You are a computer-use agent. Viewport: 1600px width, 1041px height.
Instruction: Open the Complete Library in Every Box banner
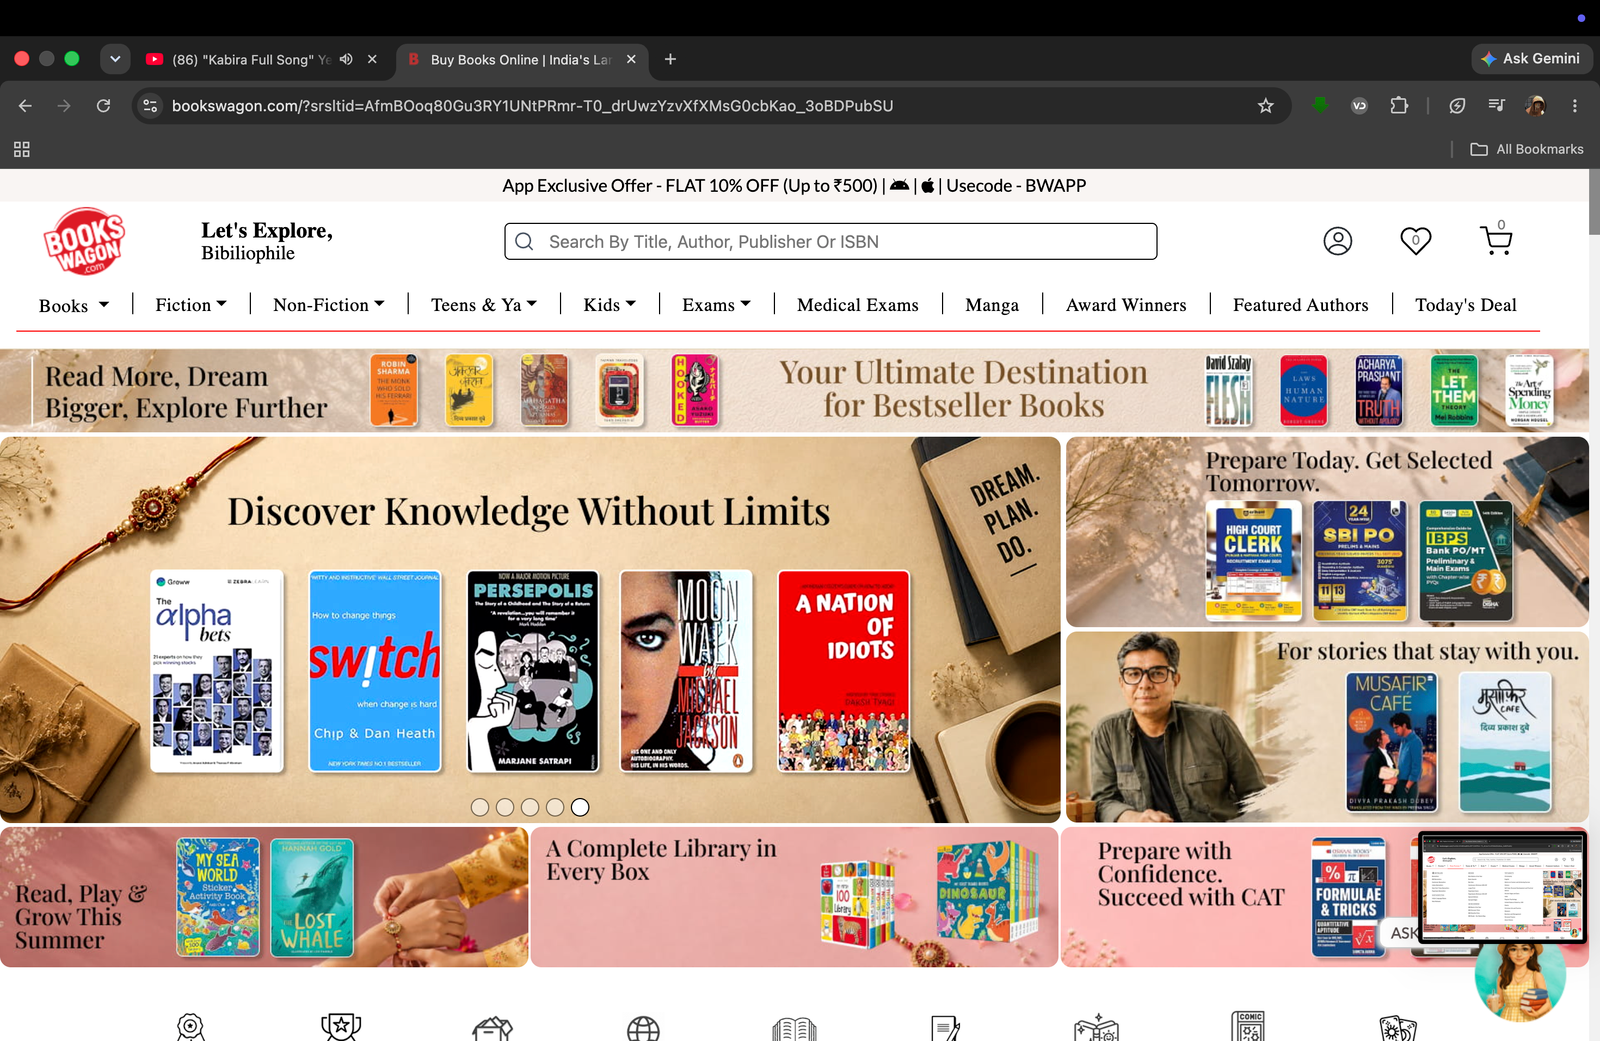tap(794, 897)
